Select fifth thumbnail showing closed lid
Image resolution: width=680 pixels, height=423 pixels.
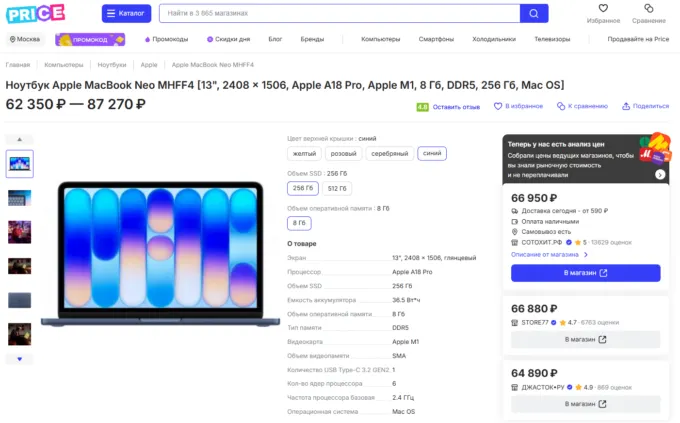coord(20,300)
